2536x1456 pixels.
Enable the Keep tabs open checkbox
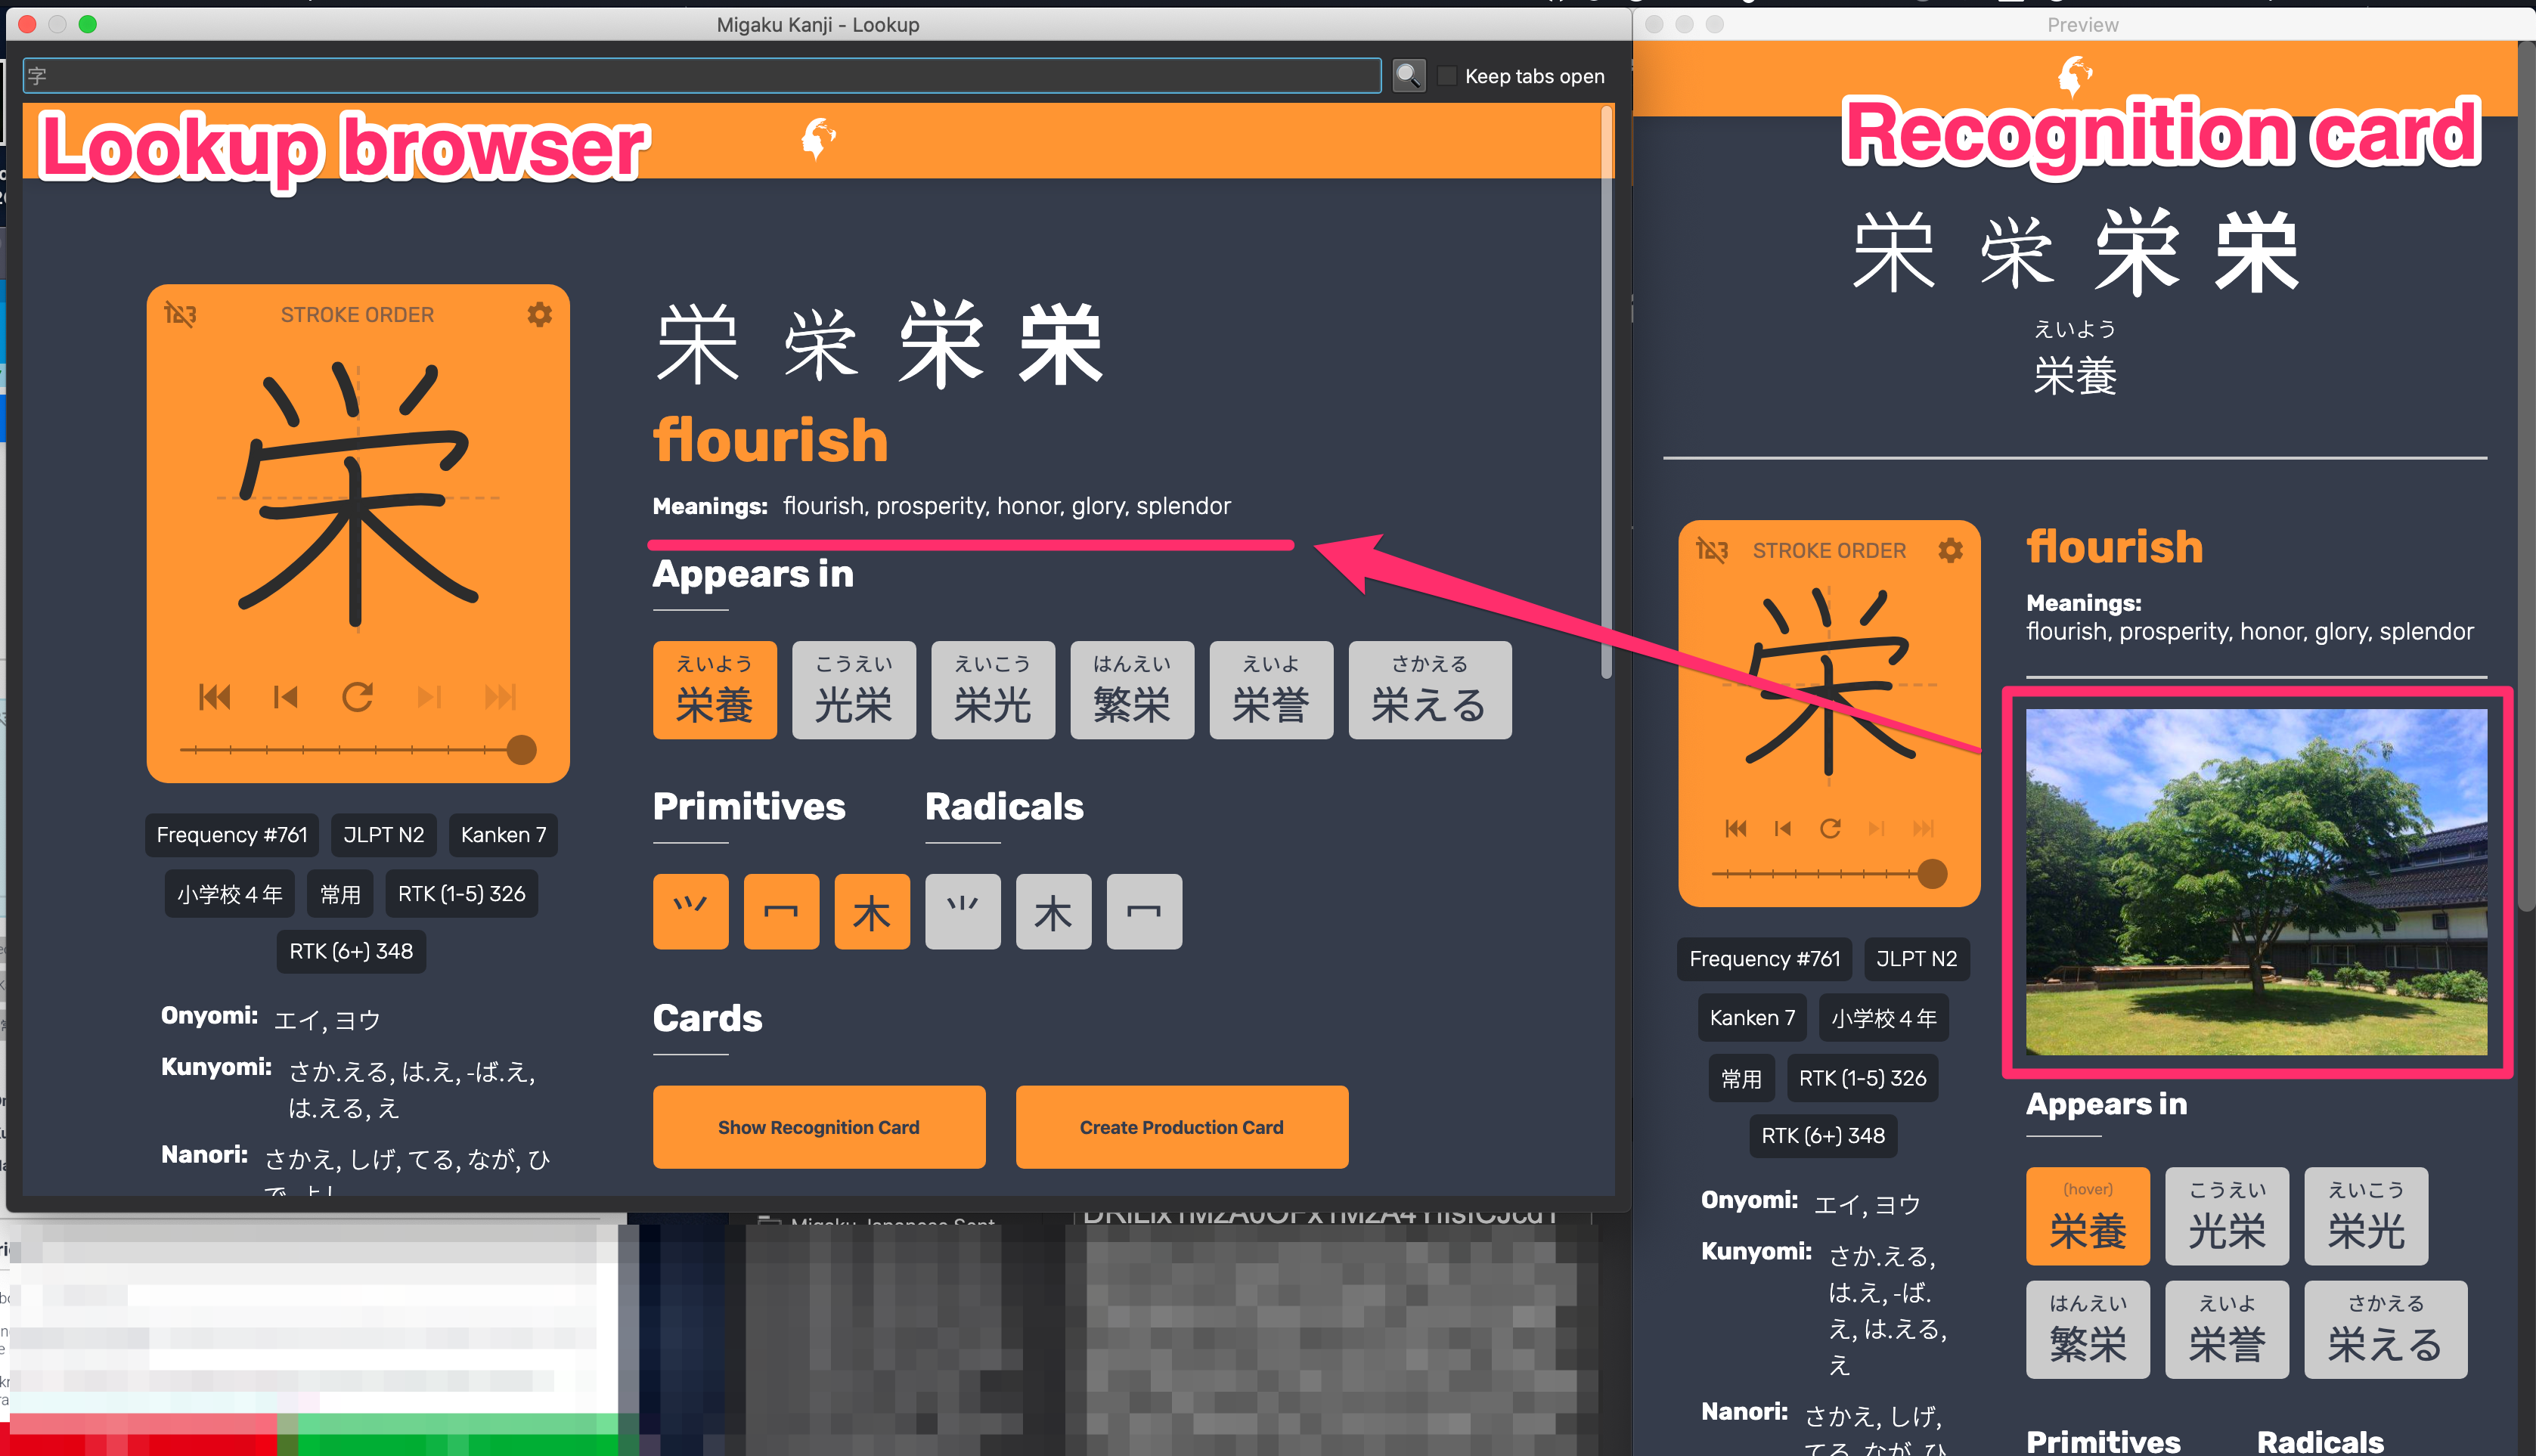[1447, 76]
